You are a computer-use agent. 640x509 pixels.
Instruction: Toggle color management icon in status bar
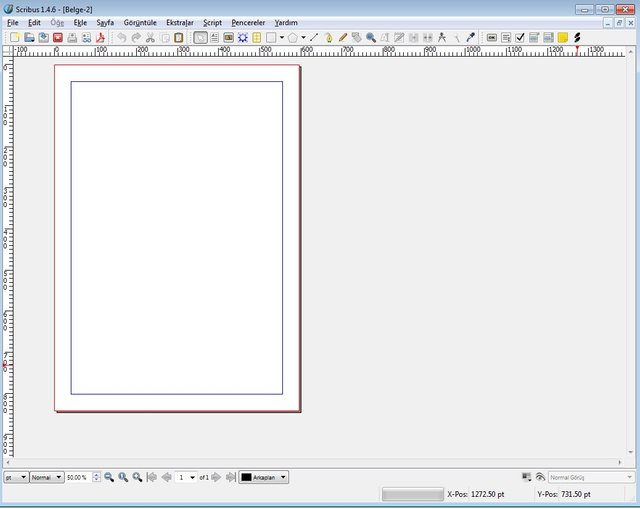point(527,477)
